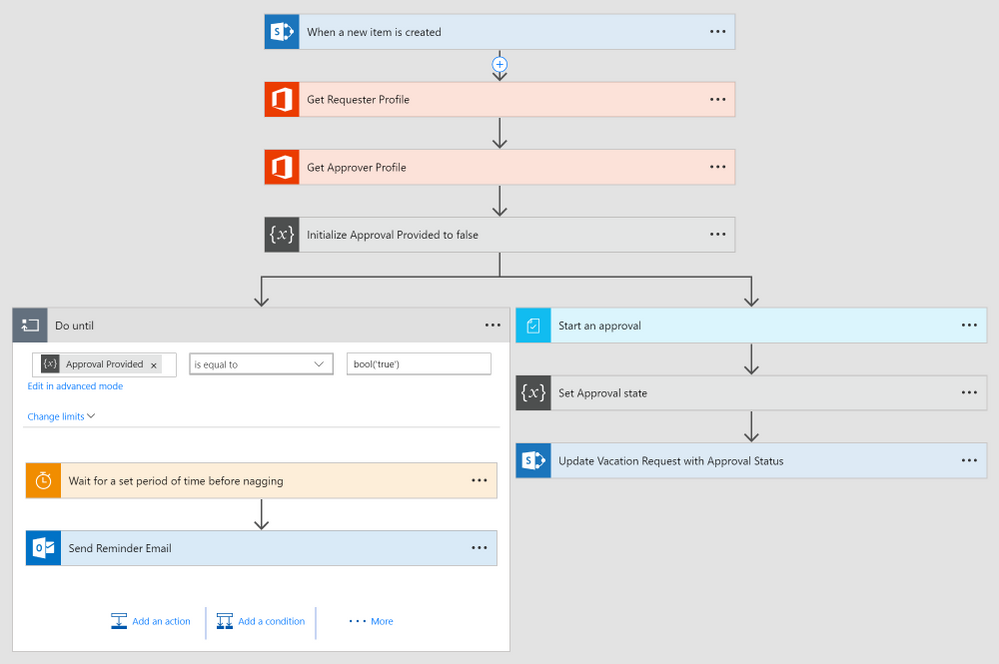Click the SharePoint trigger icon on When a new item is created

pos(280,31)
